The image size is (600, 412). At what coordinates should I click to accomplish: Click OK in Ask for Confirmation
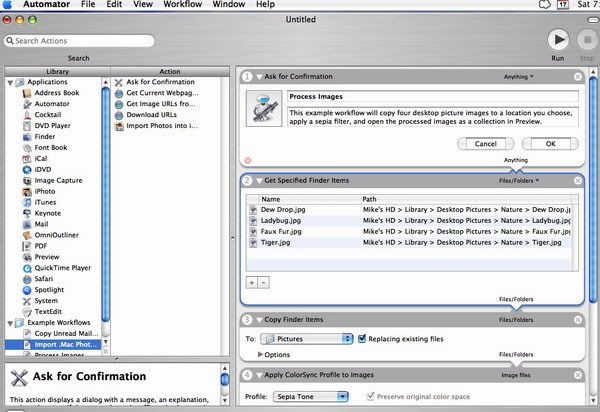tap(550, 144)
